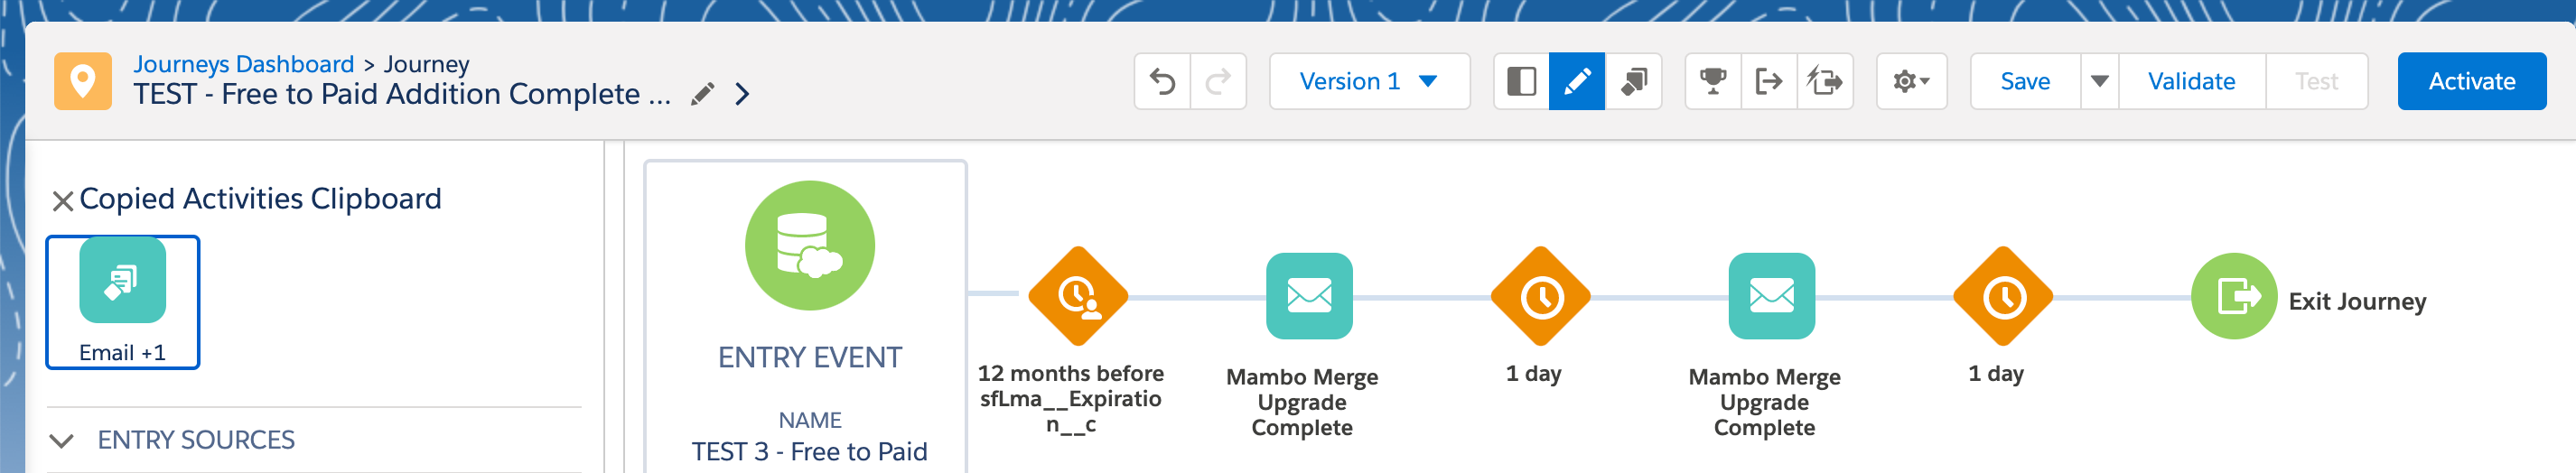Expand the Save options arrow
This screenshot has width=2576, height=473.
(2099, 81)
